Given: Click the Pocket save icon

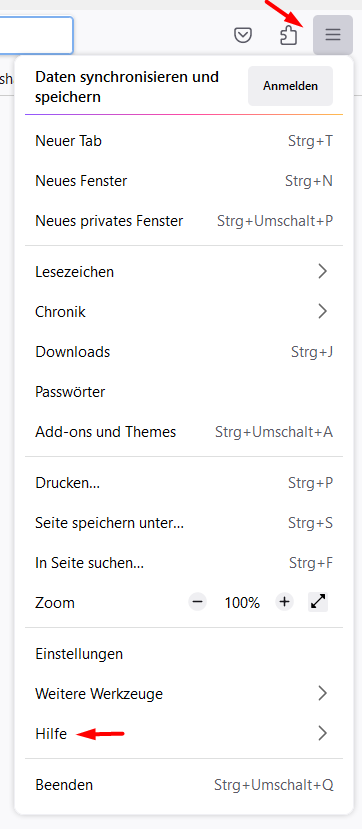Looking at the screenshot, I should [x=243, y=35].
